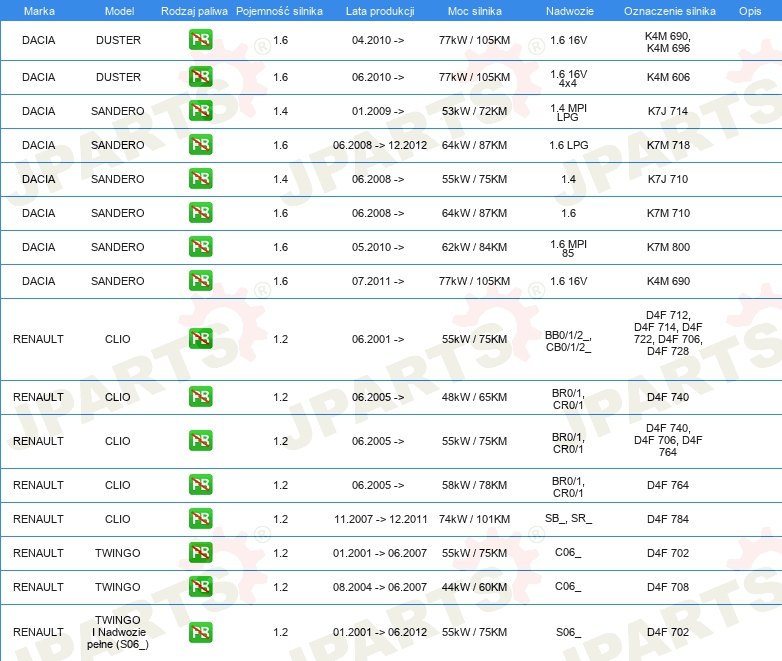Click fuel icon in Clio D4F 784 row
The image size is (782, 661).
tap(200, 519)
